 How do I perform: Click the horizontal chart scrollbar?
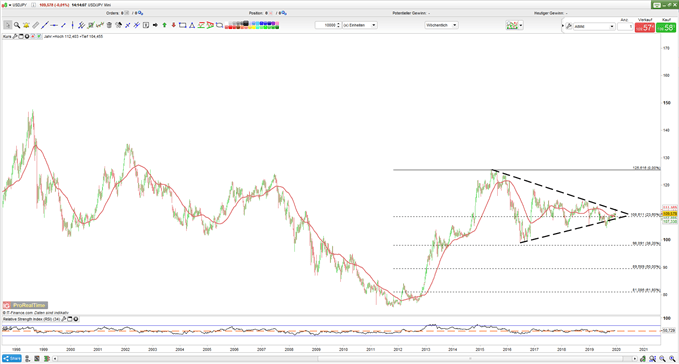(x=344, y=358)
